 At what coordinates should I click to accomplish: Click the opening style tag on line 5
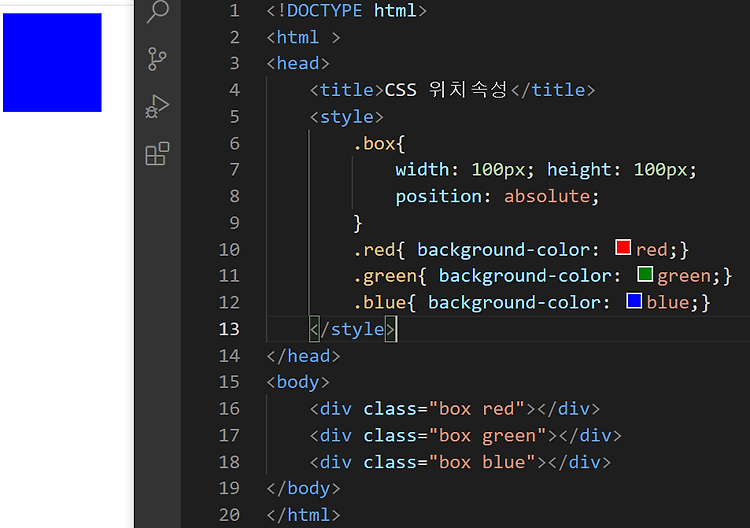(347, 117)
